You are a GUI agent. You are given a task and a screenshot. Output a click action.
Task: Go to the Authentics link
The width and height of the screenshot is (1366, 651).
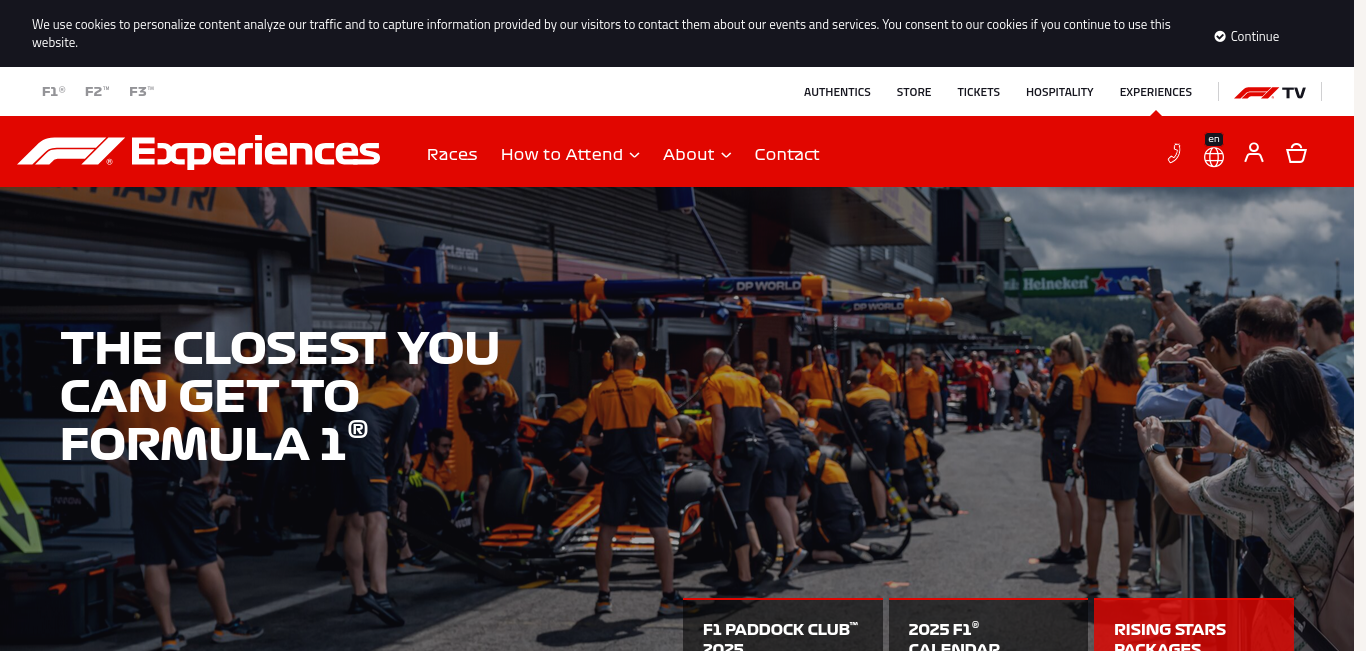[x=837, y=92]
